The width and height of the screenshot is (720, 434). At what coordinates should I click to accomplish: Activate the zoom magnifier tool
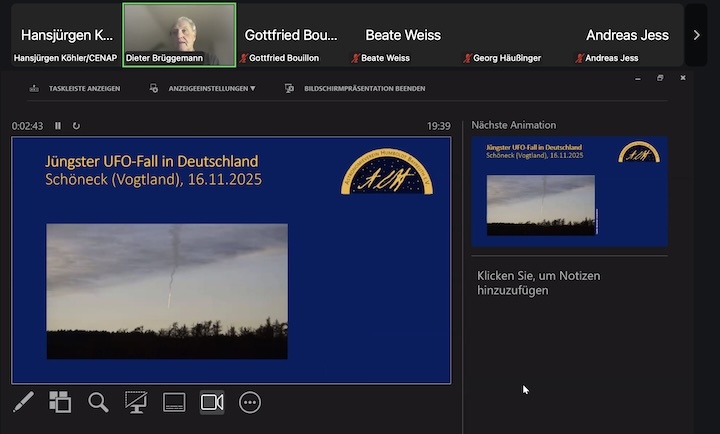coord(98,402)
